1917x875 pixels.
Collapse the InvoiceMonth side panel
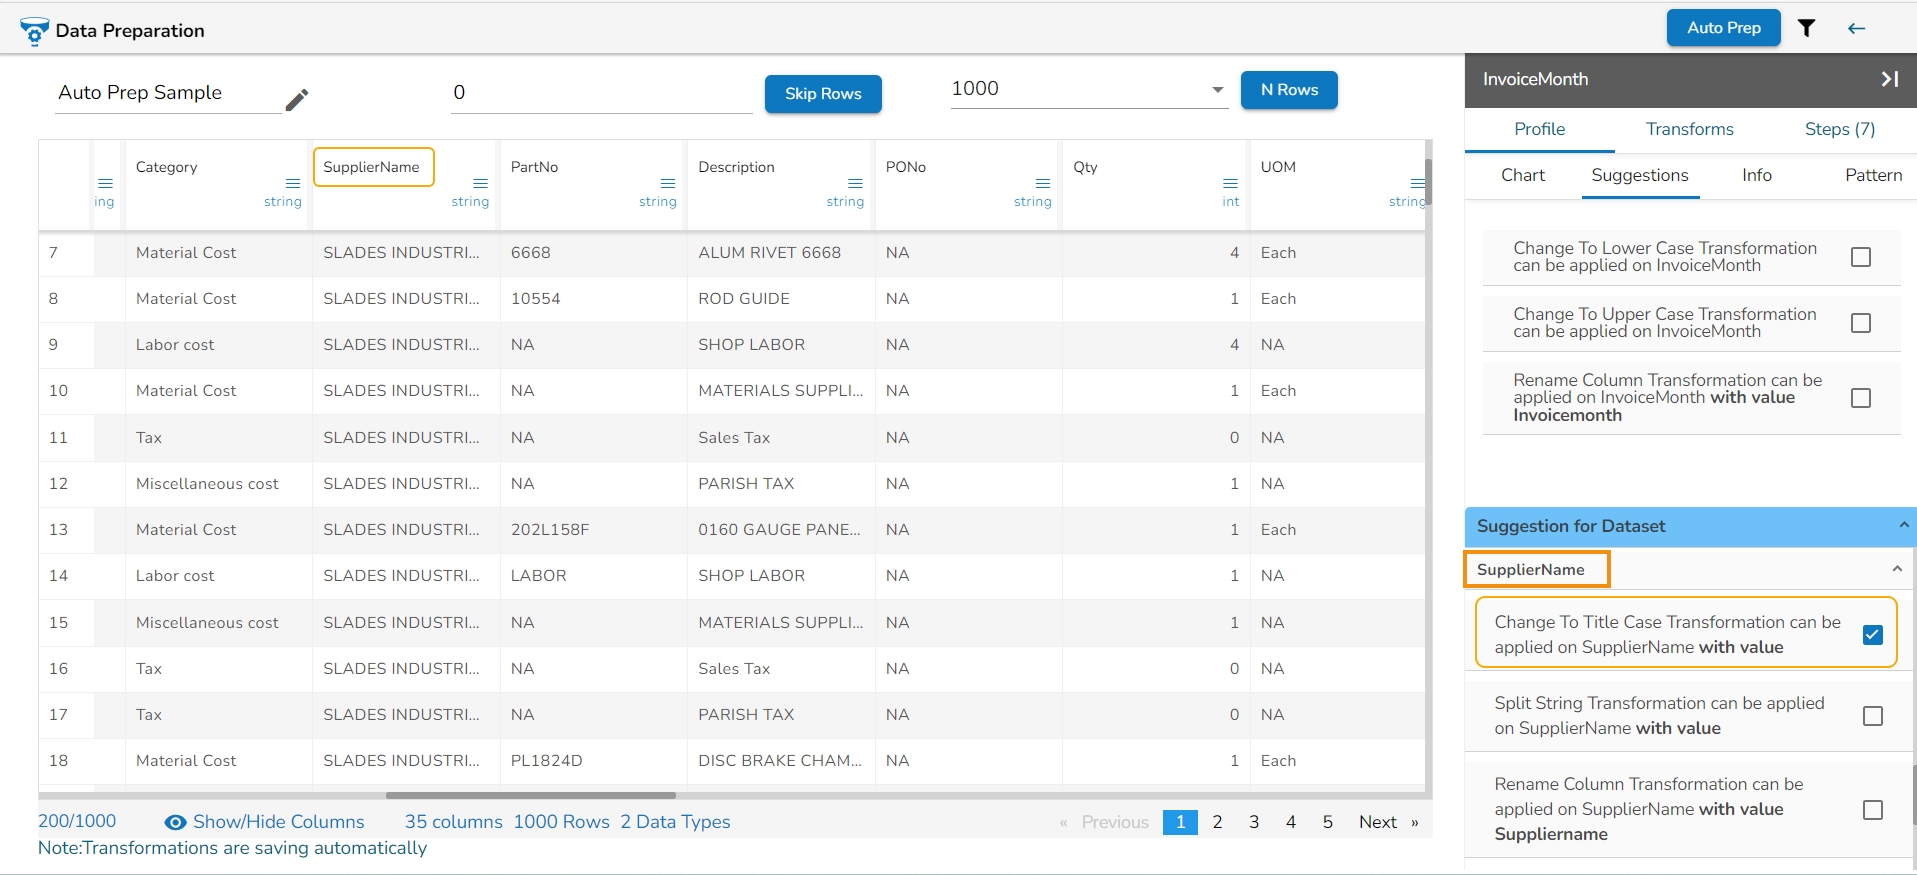click(x=1889, y=79)
